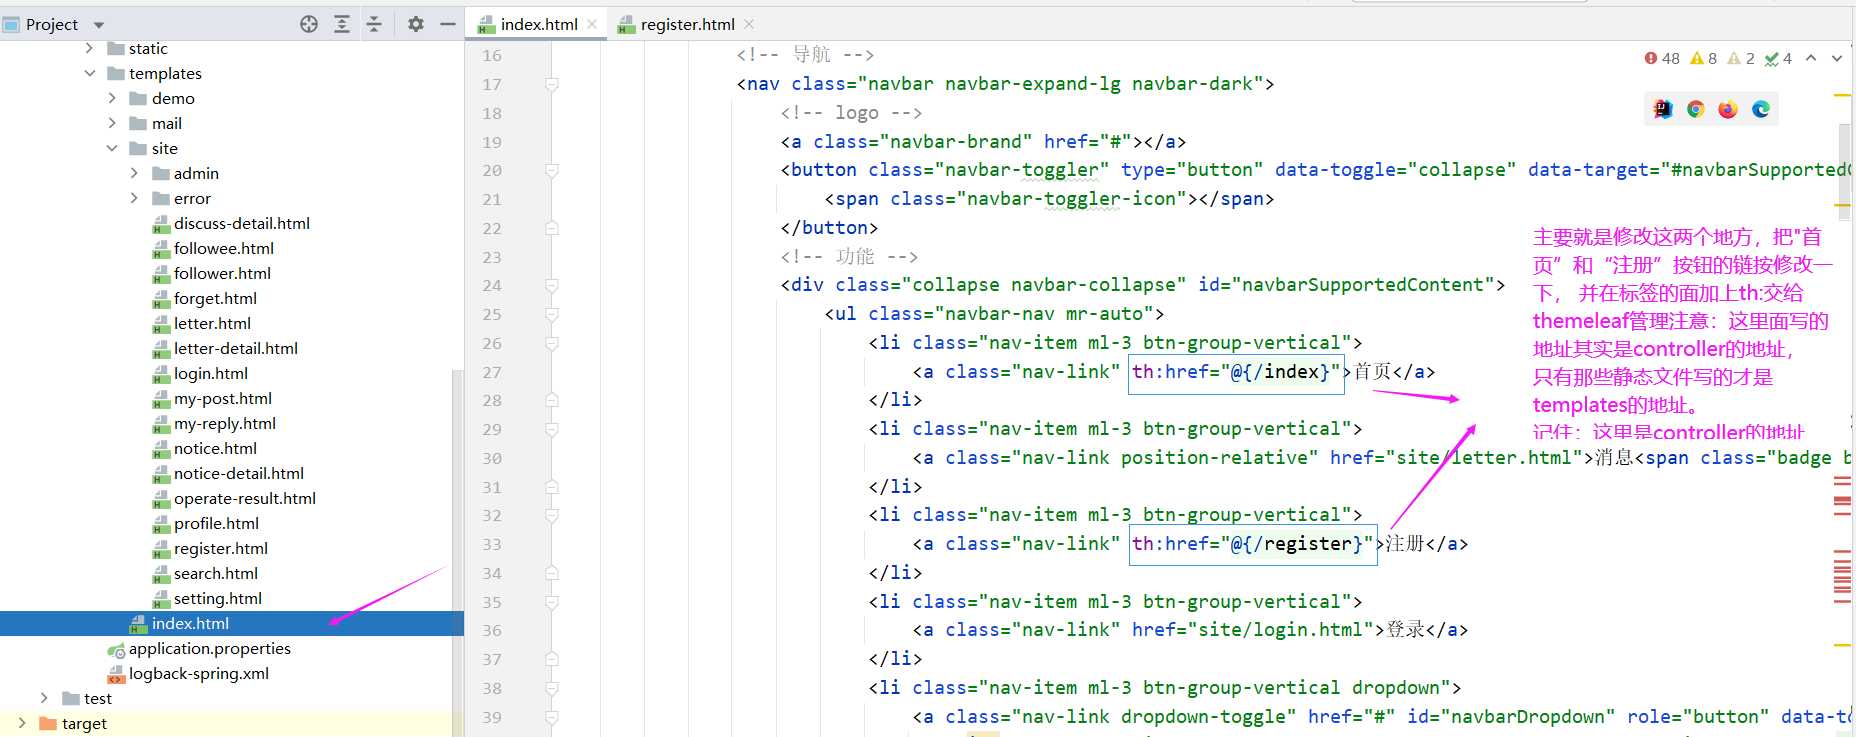Click the Select Opened File locate icon
Image resolution: width=1856 pixels, height=737 pixels.
[309, 24]
